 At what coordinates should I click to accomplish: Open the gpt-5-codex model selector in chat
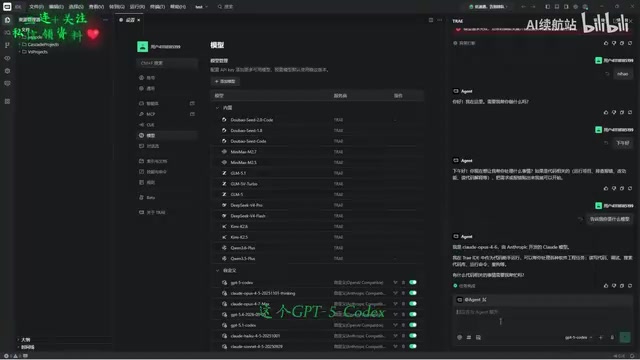[x=578, y=338]
